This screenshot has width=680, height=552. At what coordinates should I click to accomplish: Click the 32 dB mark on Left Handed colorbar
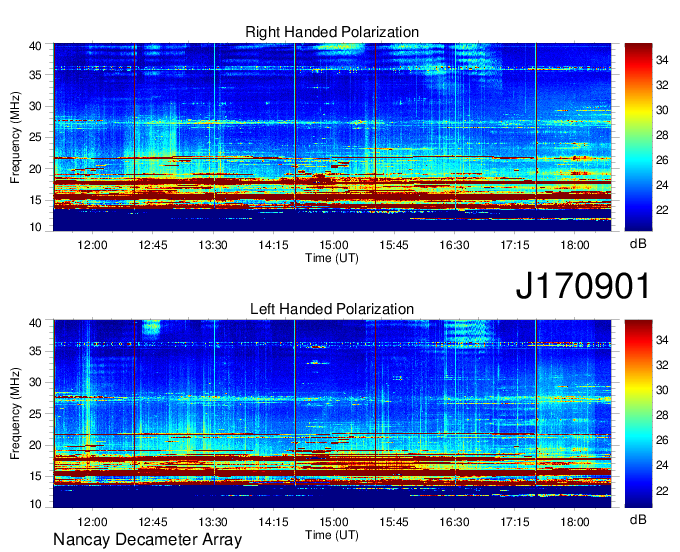click(662, 365)
